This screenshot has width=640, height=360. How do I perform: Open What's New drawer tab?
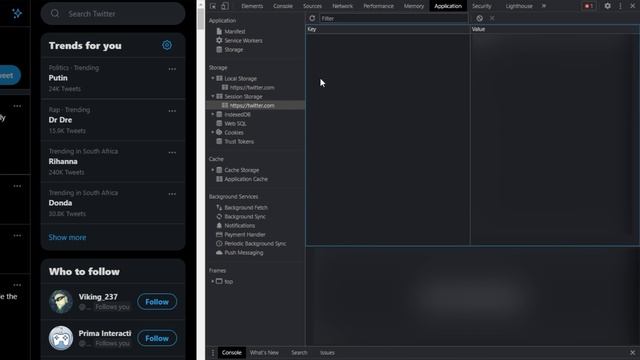coord(264,353)
